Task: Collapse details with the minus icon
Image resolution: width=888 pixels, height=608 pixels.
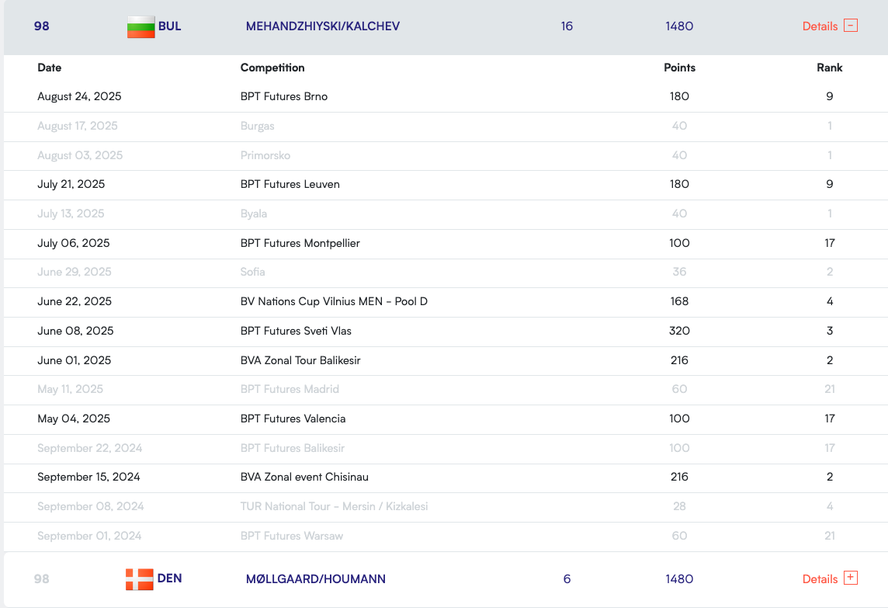Action: pos(850,26)
